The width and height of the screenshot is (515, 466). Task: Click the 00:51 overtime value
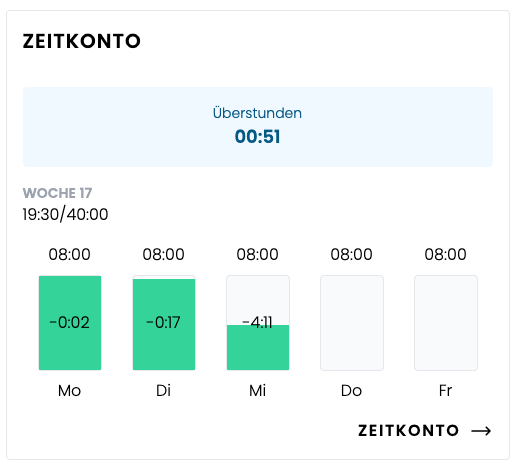(x=257, y=137)
